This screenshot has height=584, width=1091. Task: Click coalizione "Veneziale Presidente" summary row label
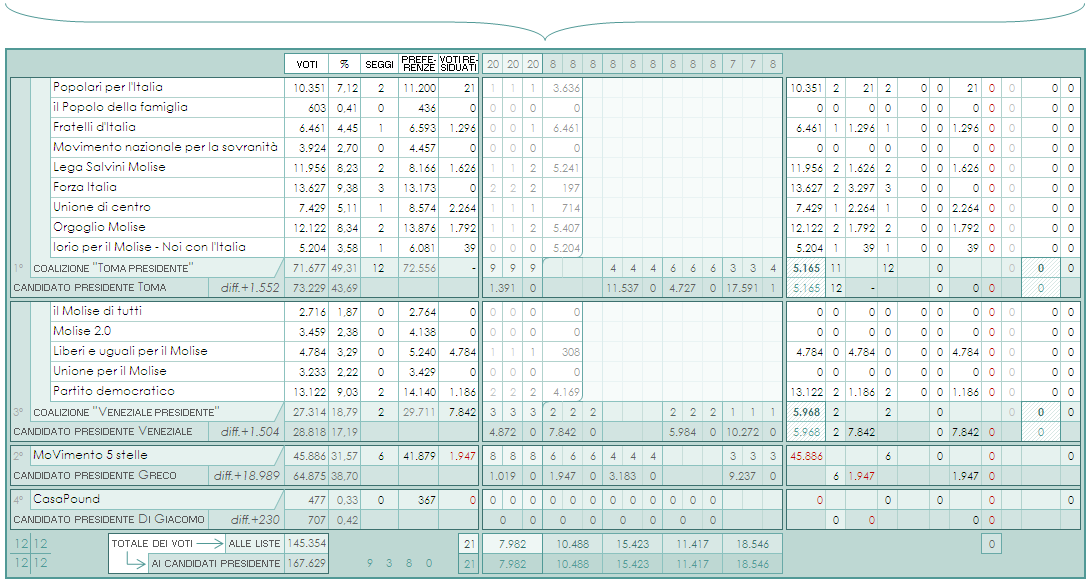click(125, 413)
